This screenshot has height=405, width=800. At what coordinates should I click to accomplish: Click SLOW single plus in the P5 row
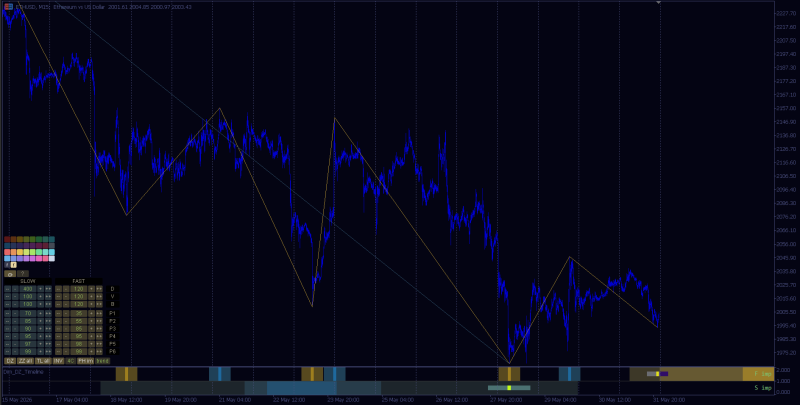[40, 344]
